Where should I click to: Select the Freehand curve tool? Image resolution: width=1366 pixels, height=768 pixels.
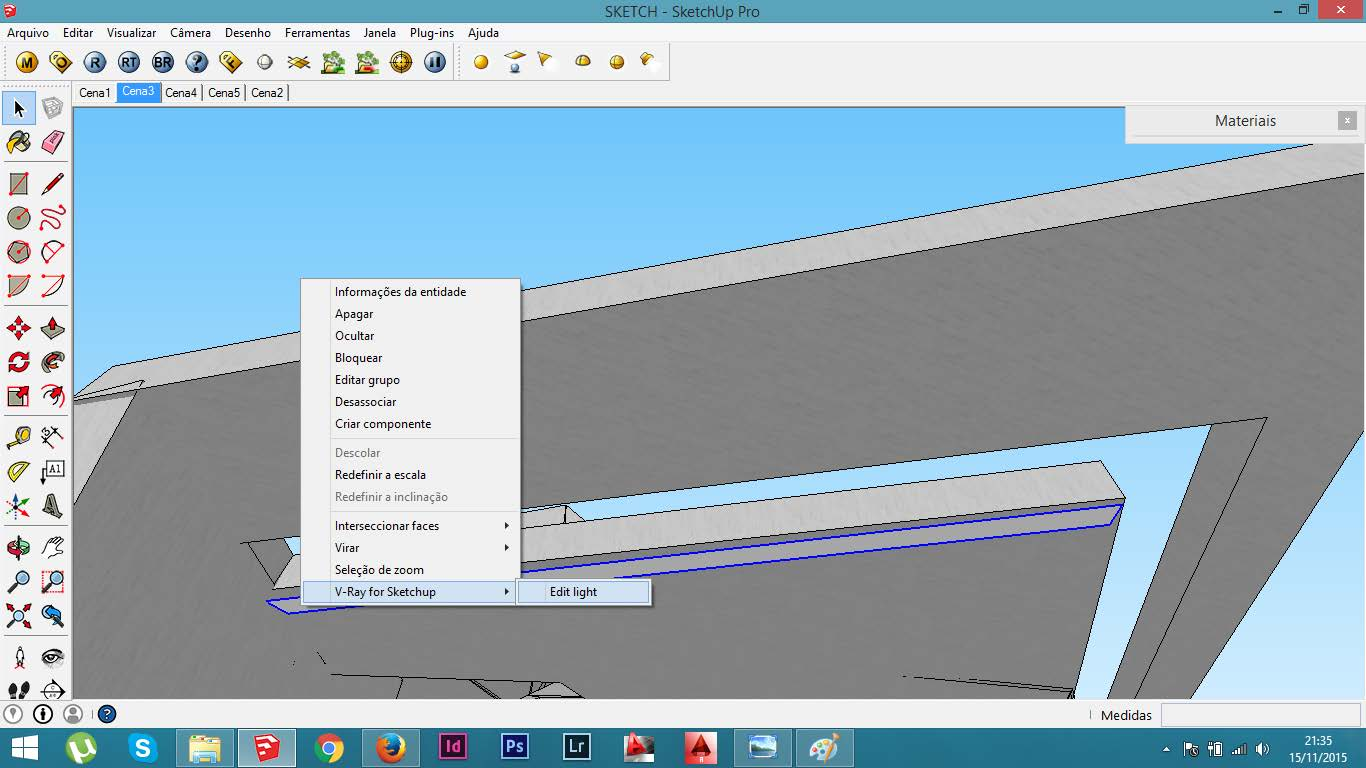pyautogui.click(x=53, y=218)
